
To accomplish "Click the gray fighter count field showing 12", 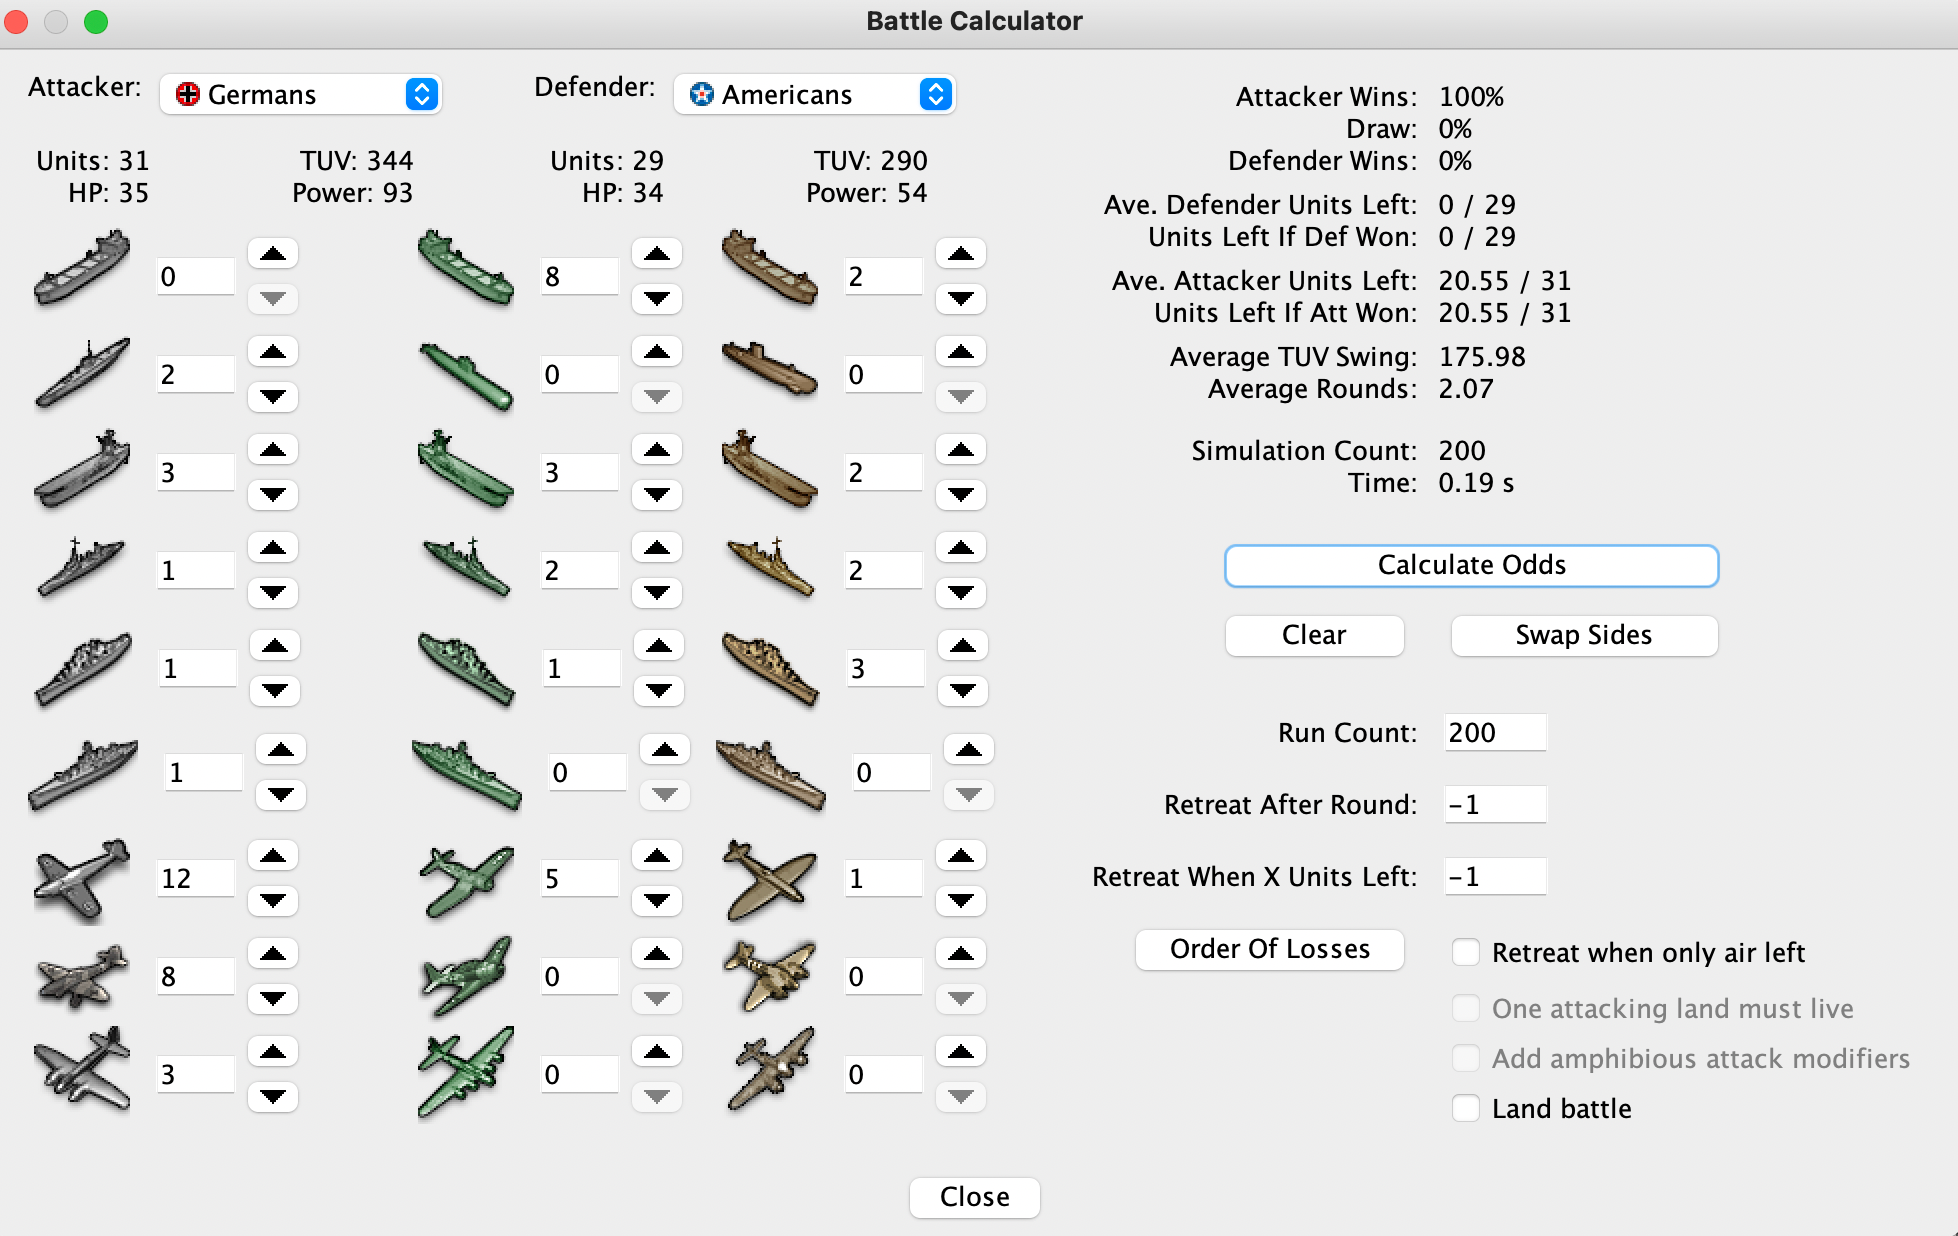I will 196,878.
